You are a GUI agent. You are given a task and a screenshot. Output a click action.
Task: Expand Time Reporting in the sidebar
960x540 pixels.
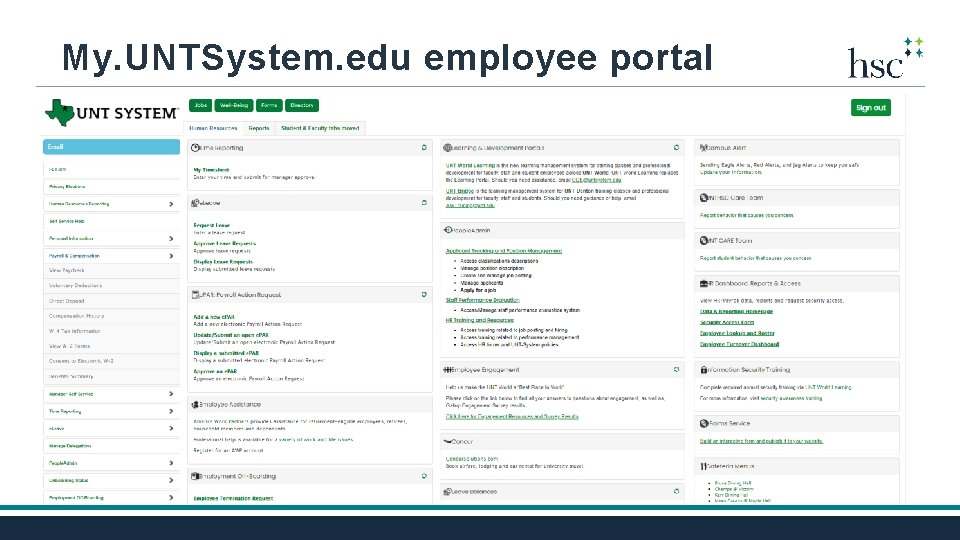tap(171, 411)
